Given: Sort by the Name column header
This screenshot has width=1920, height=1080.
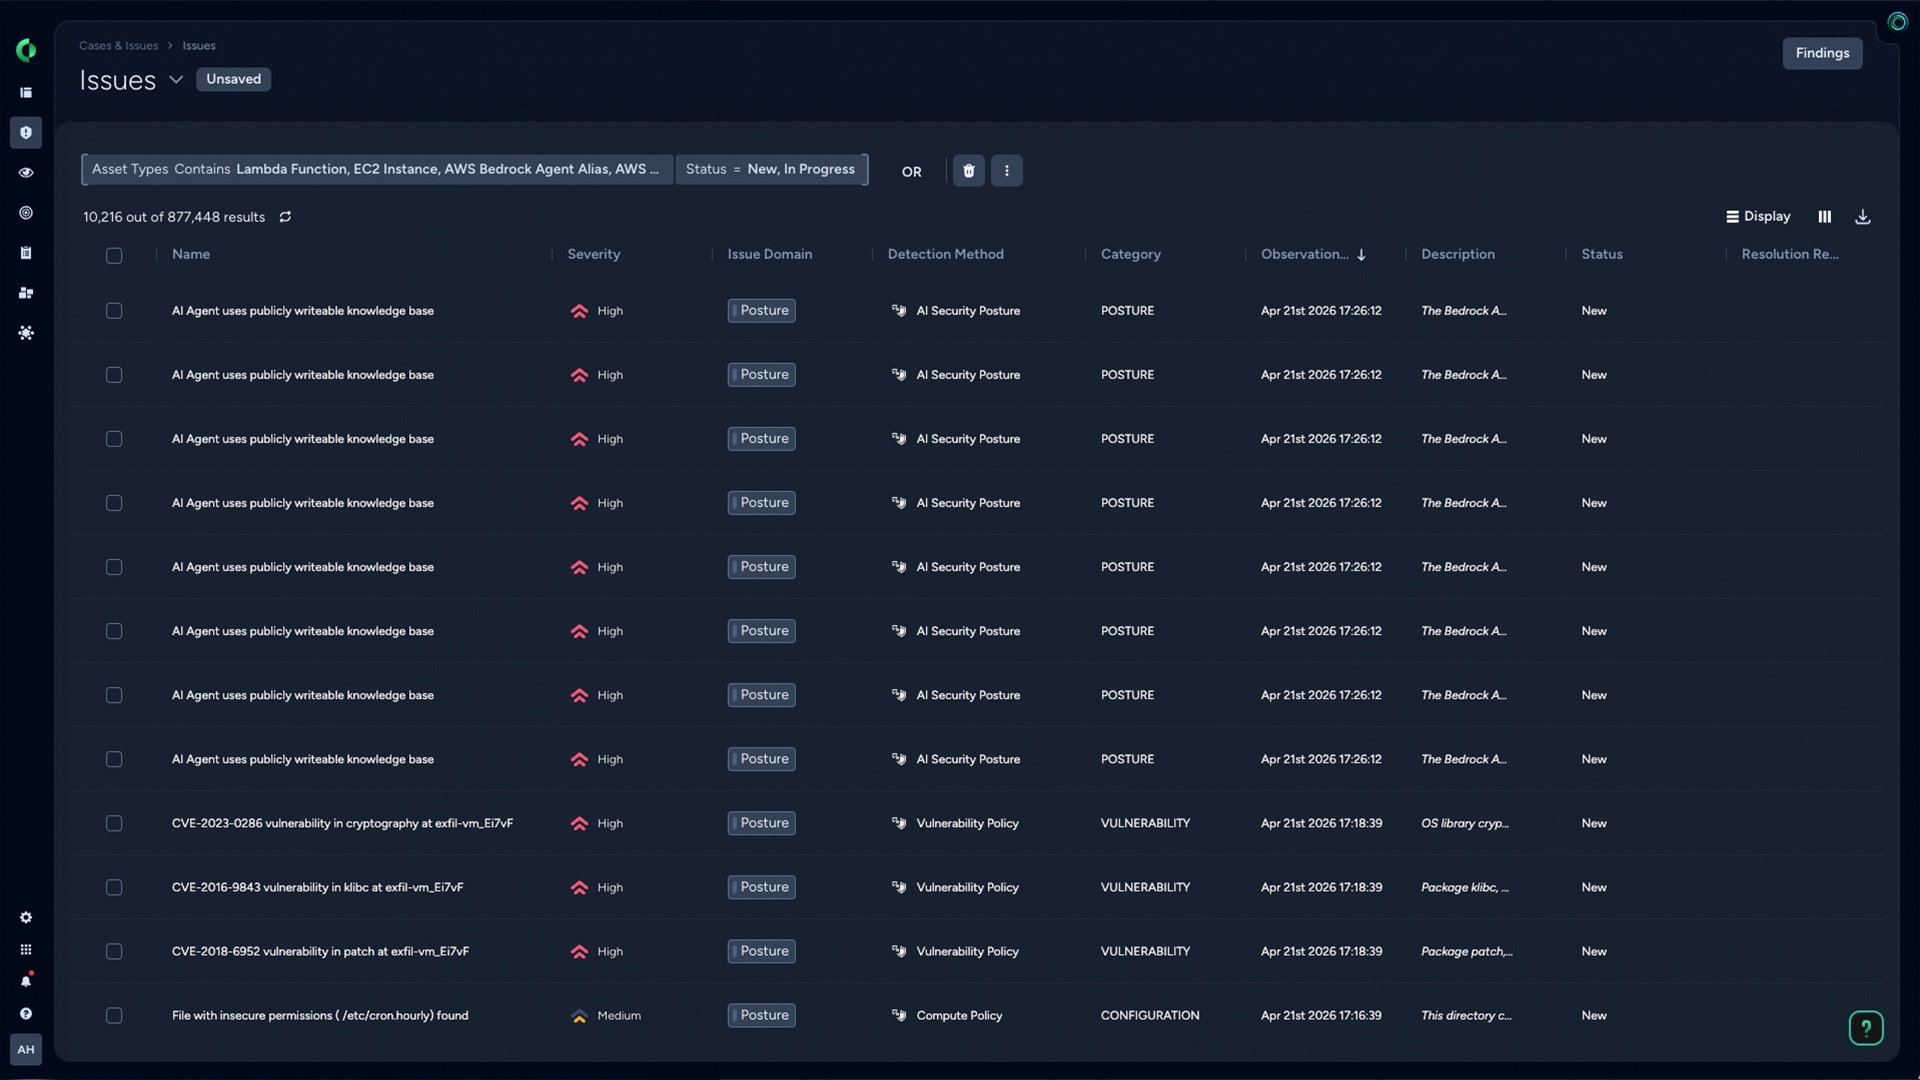Looking at the screenshot, I should pyautogui.click(x=191, y=255).
